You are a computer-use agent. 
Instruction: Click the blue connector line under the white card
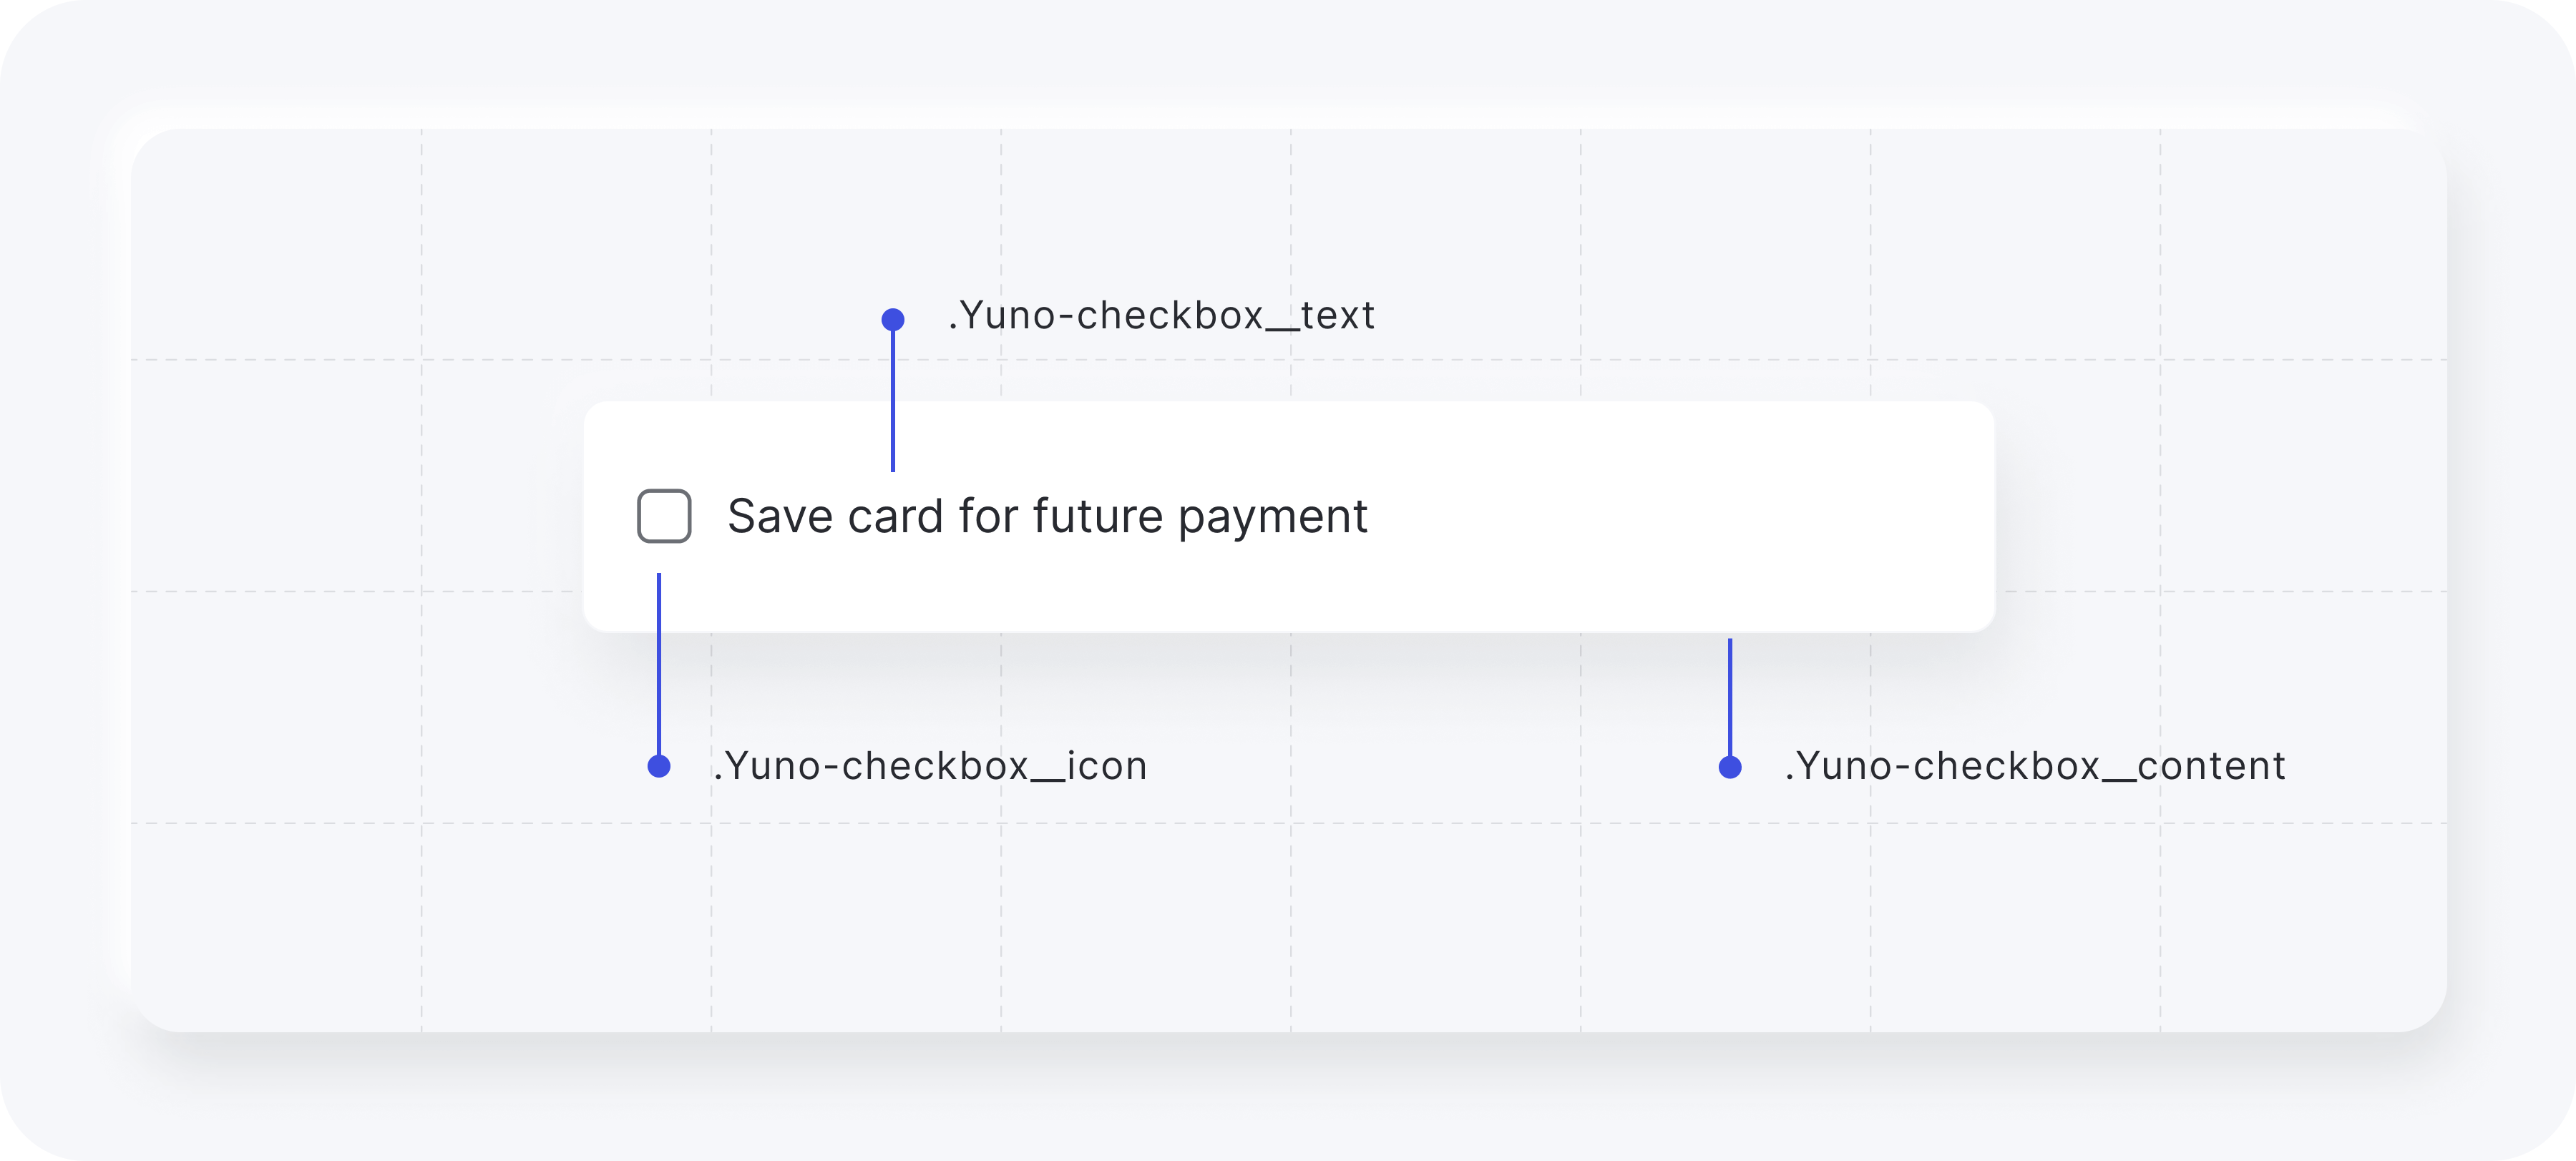(x=1730, y=697)
